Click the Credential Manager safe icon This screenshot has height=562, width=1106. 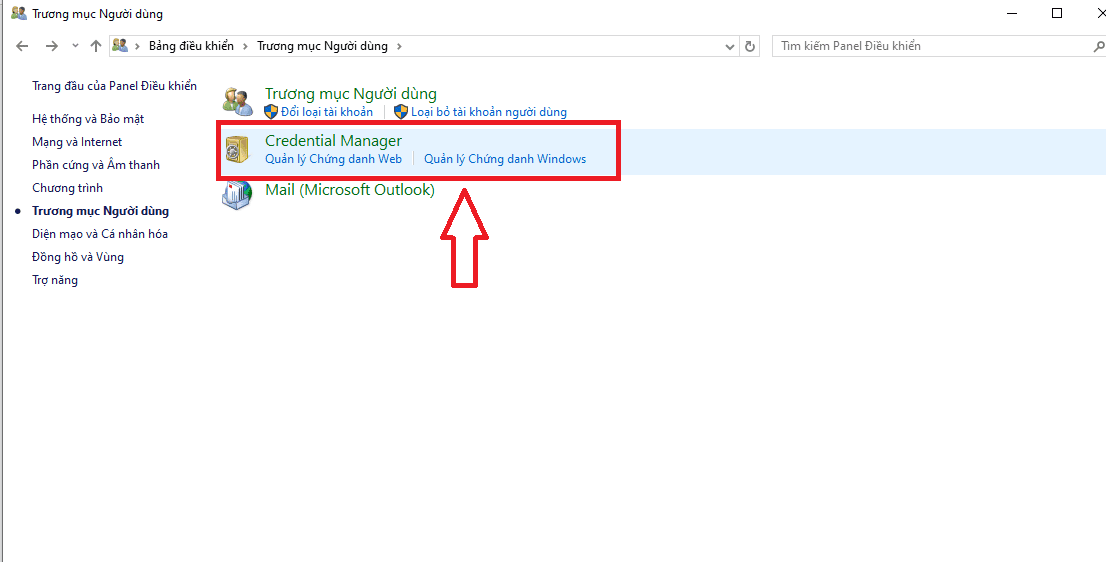(x=237, y=149)
